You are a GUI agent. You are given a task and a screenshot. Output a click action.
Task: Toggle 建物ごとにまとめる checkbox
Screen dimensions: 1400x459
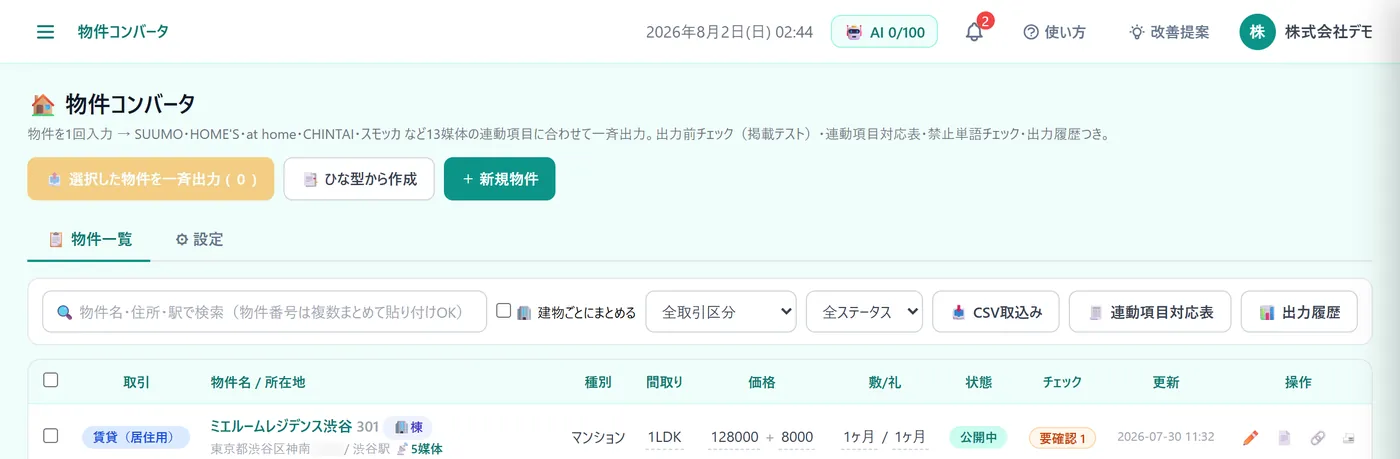[x=504, y=311]
